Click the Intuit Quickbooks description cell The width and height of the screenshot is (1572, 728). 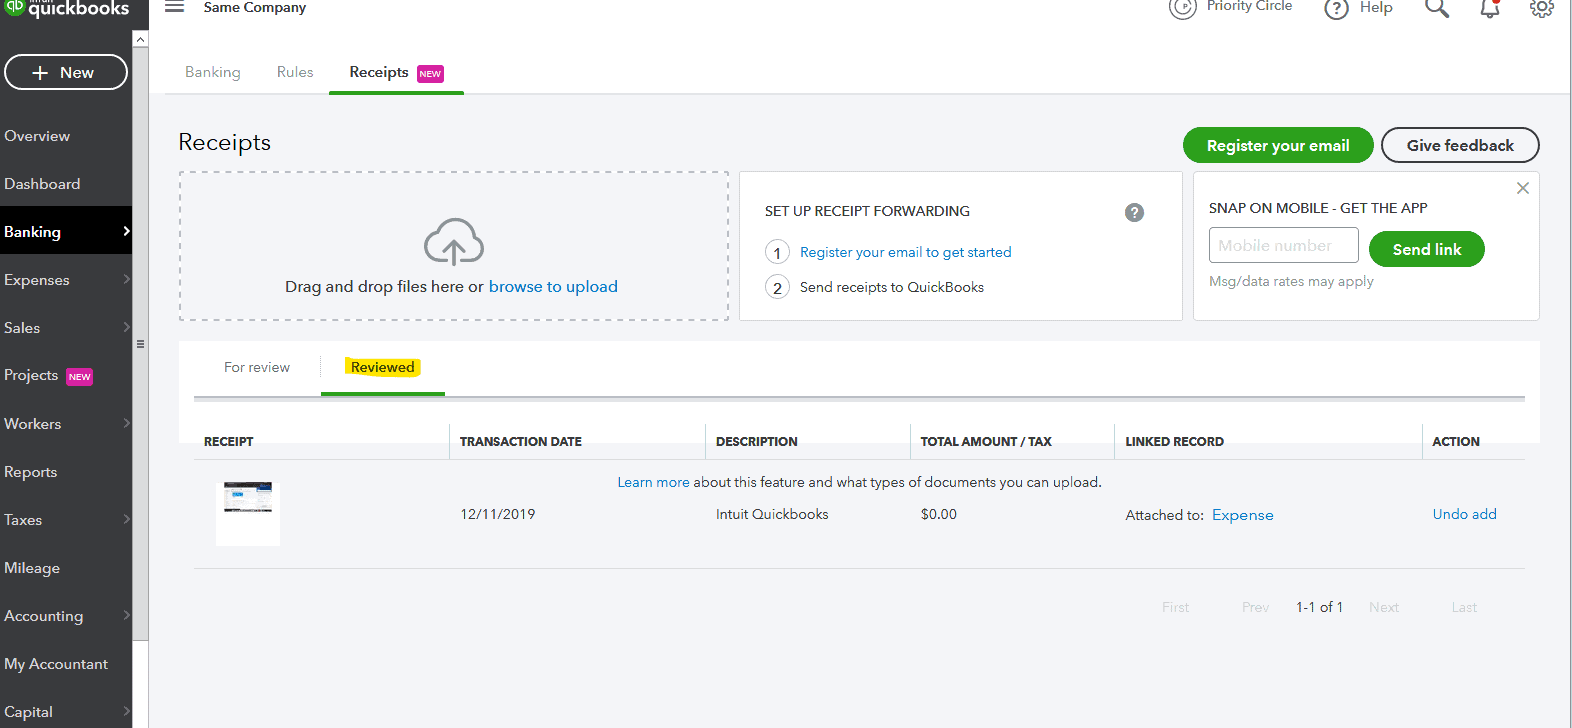772,514
